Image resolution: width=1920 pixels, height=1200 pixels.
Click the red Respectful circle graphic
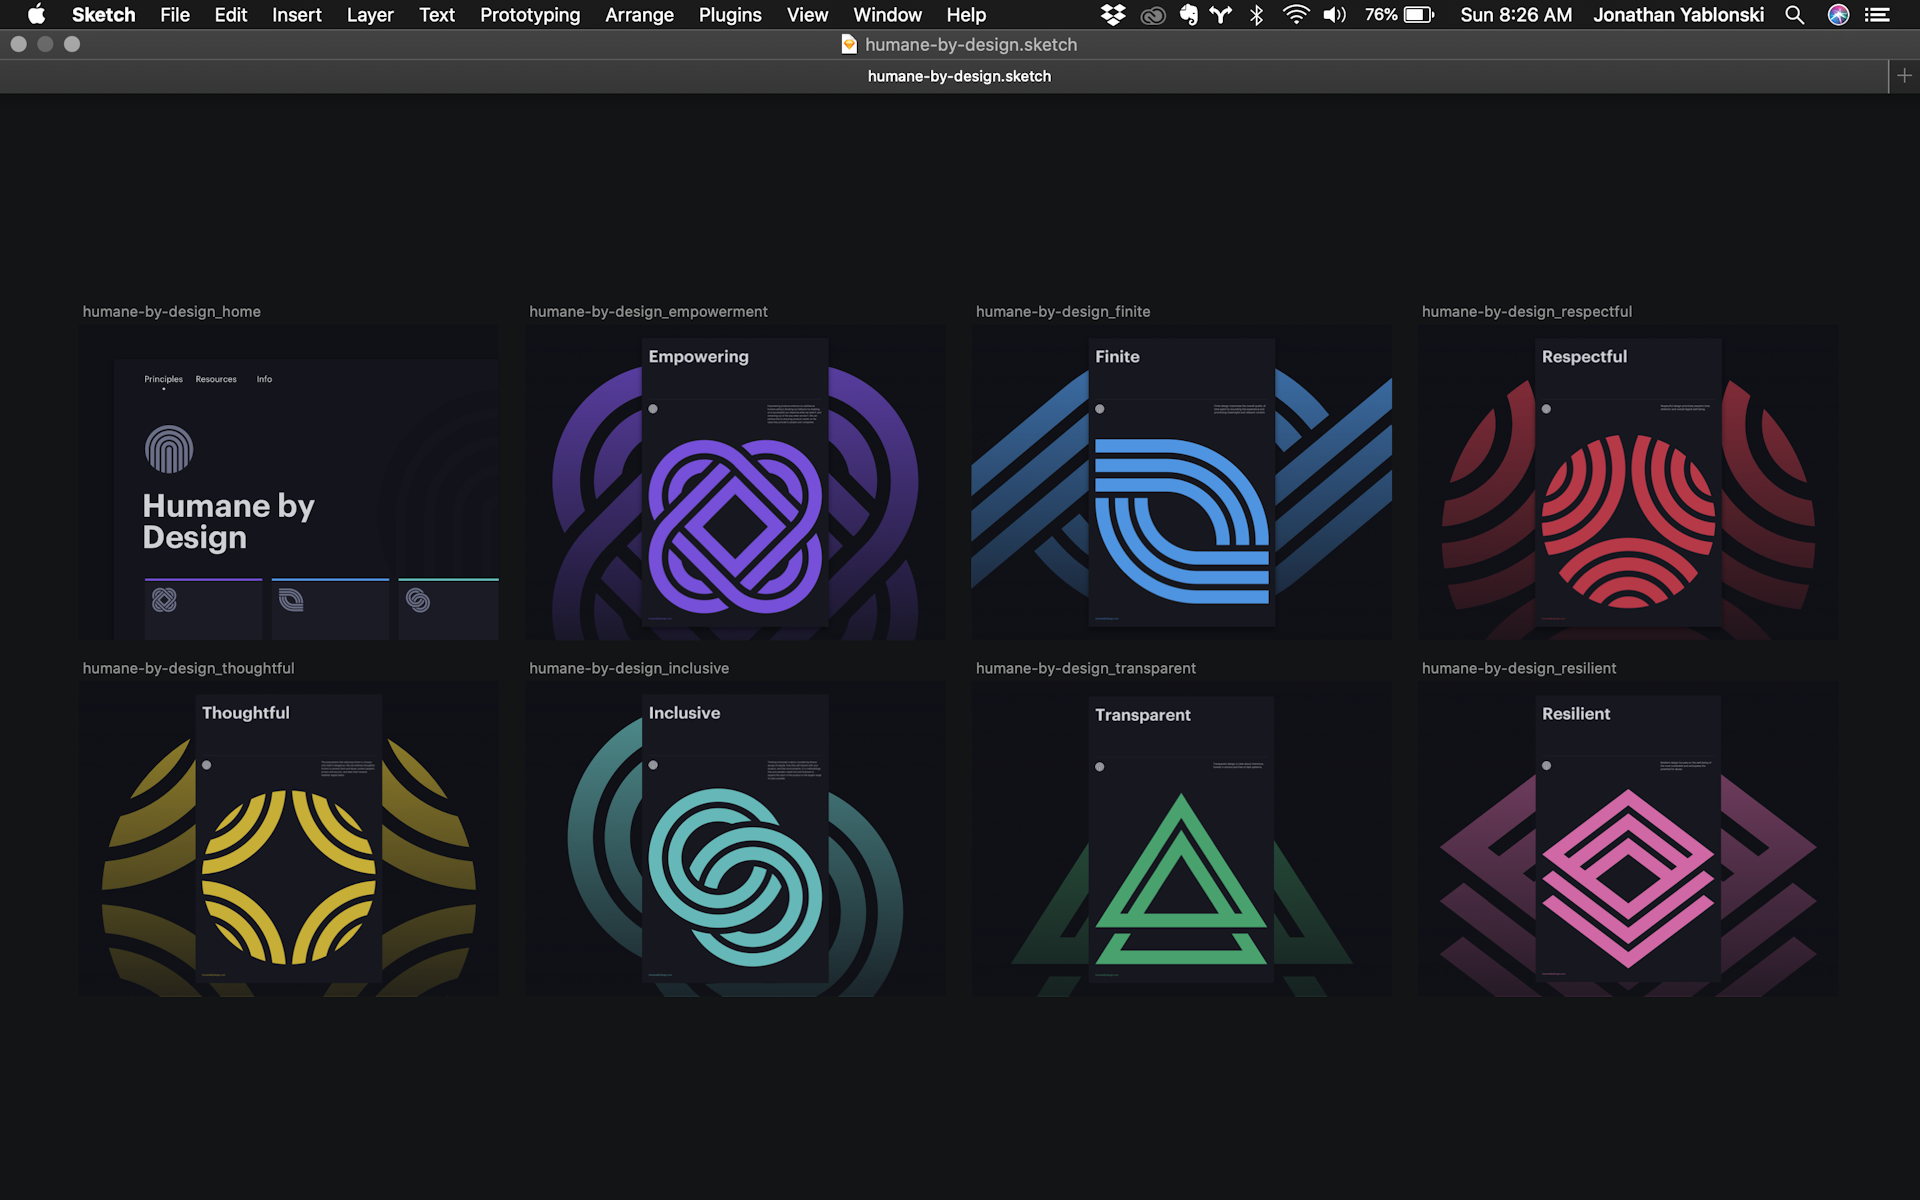1628,521
